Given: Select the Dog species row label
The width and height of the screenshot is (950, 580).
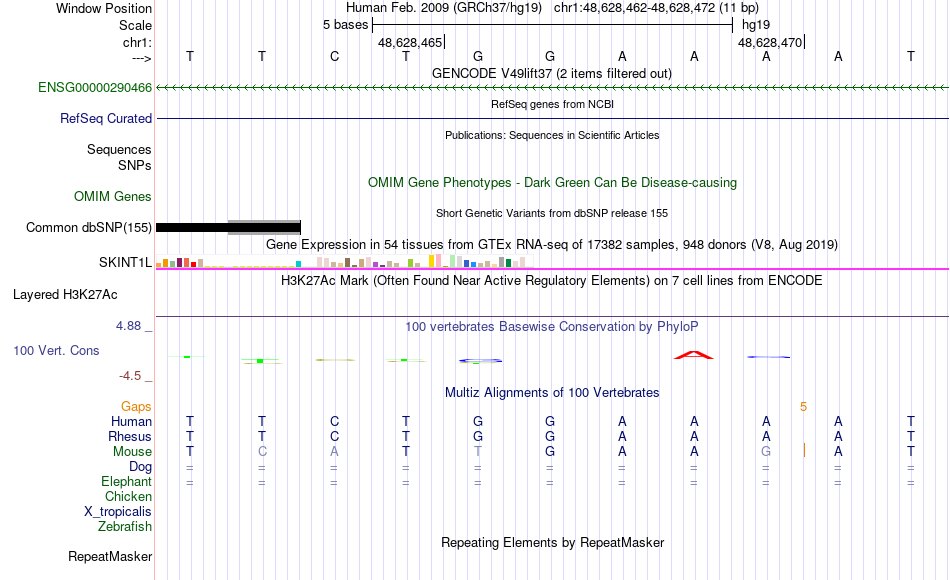Looking at the screenshot, I should [140, 467].
